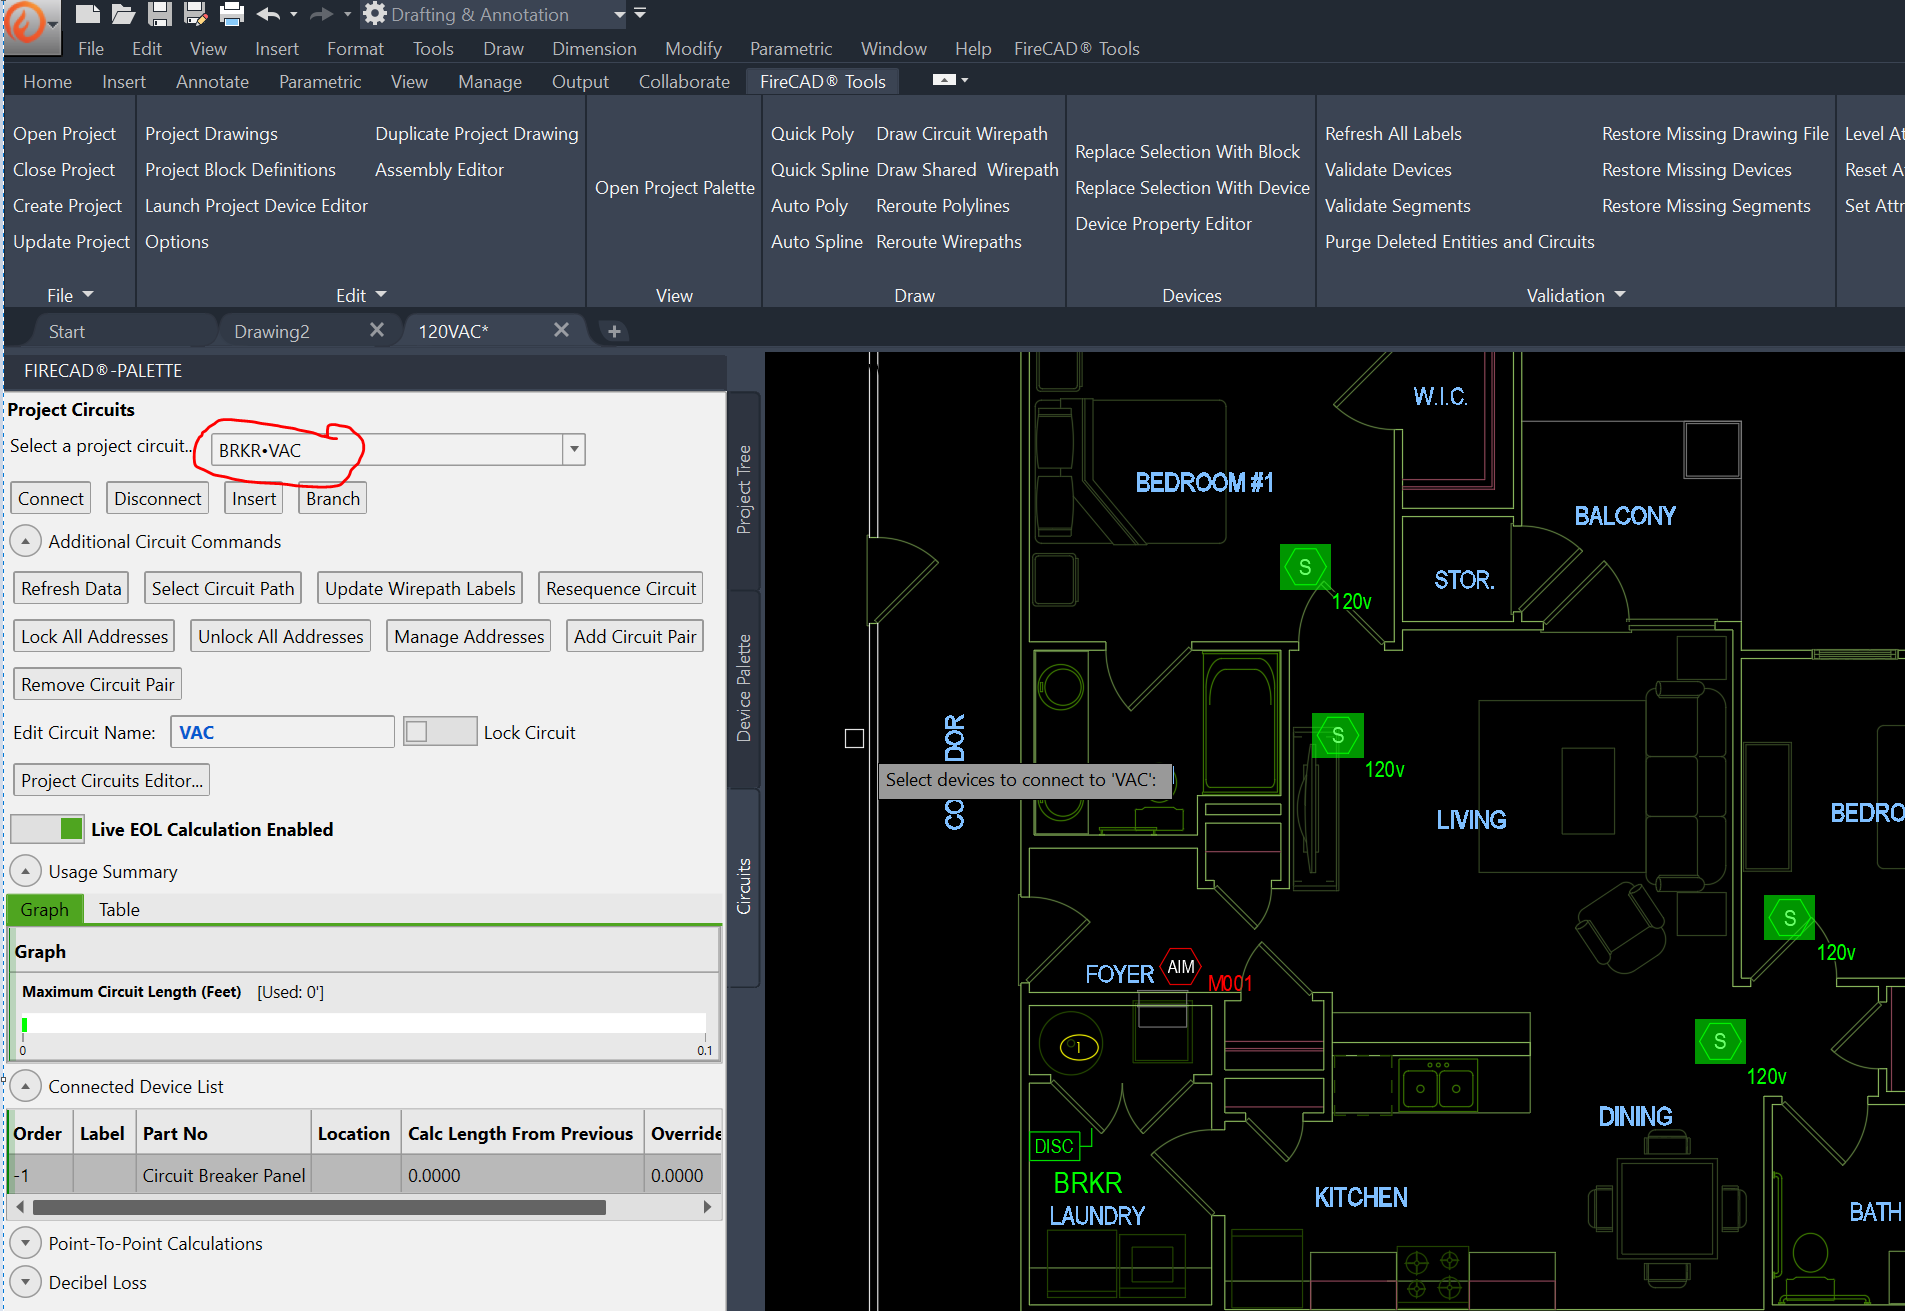
Task: Open the Validation panel dropdown
Action: (1576, 295)
